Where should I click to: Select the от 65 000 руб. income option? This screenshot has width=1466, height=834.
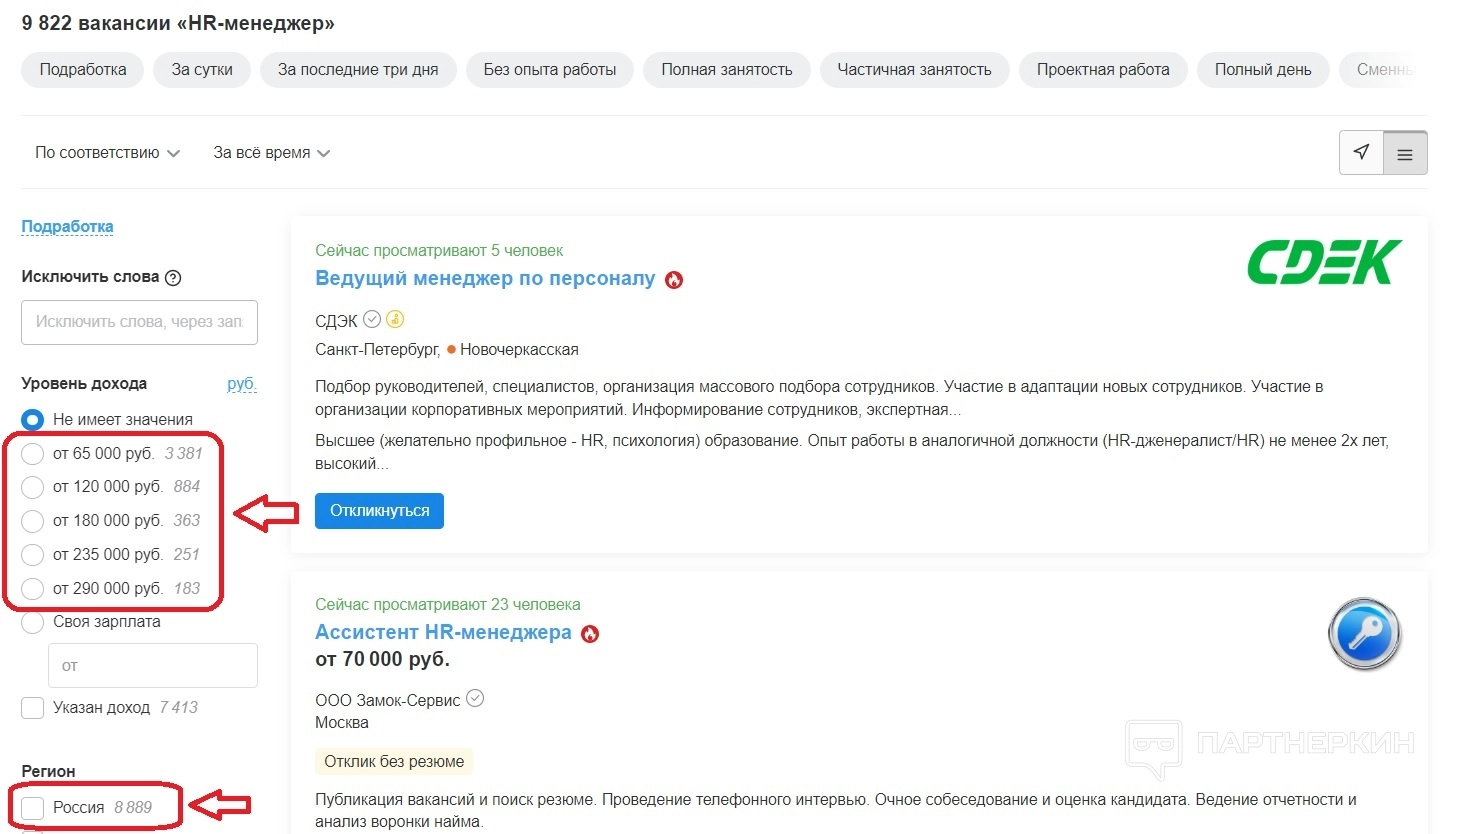(33, 454)
